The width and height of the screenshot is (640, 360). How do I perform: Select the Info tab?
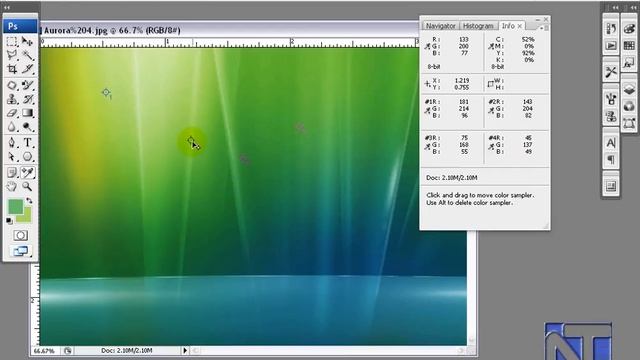coord(508,26)
